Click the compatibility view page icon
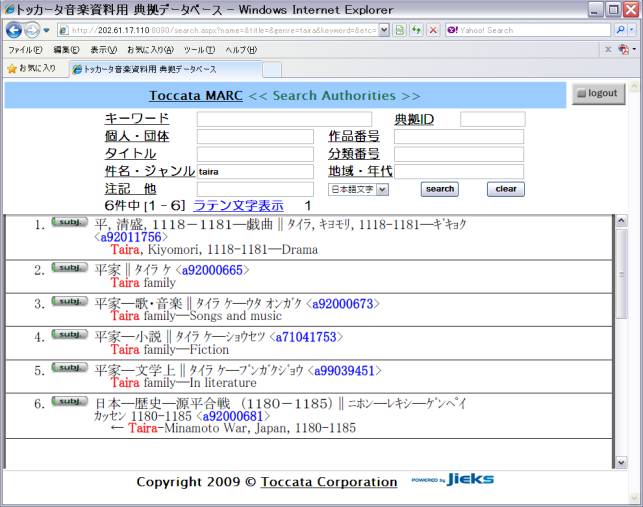The image size is (643, 507). pyautogui.click(x=399, y=30)
